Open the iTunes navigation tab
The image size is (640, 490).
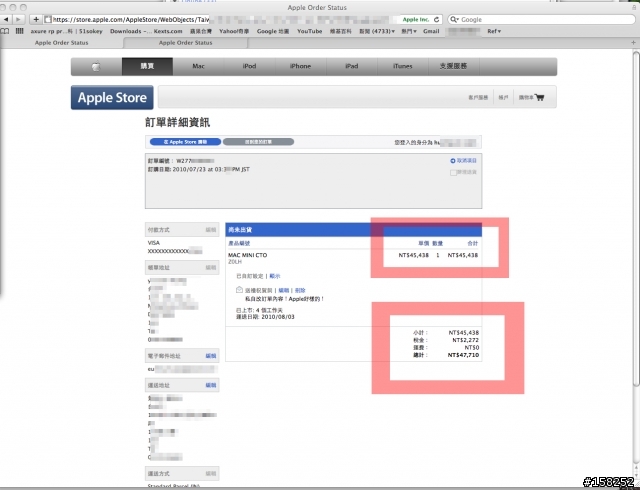click(x=403, y=66)
